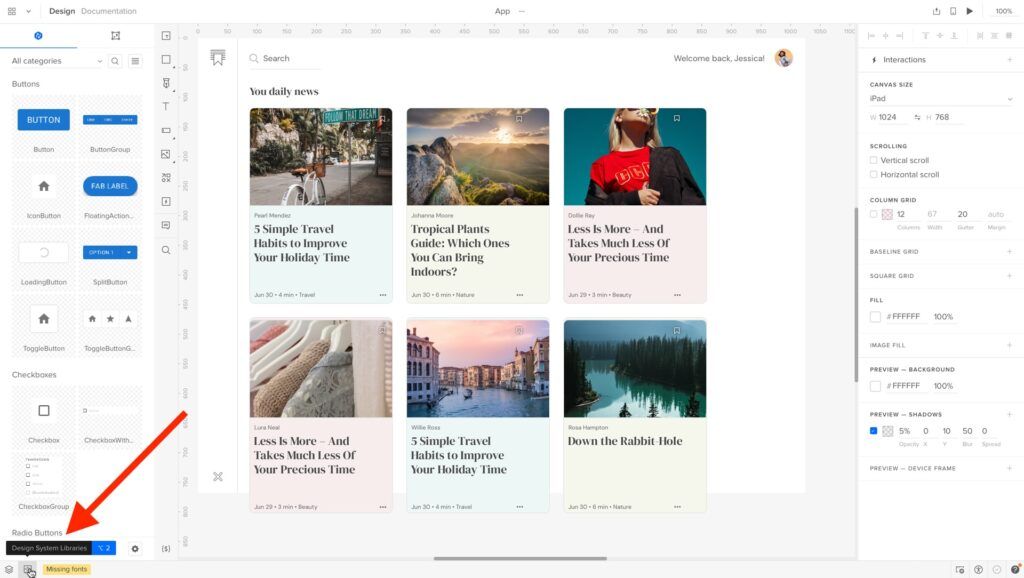Open the All categories dropdown
Screen dimensions: 1024x578
pos(56,61)
